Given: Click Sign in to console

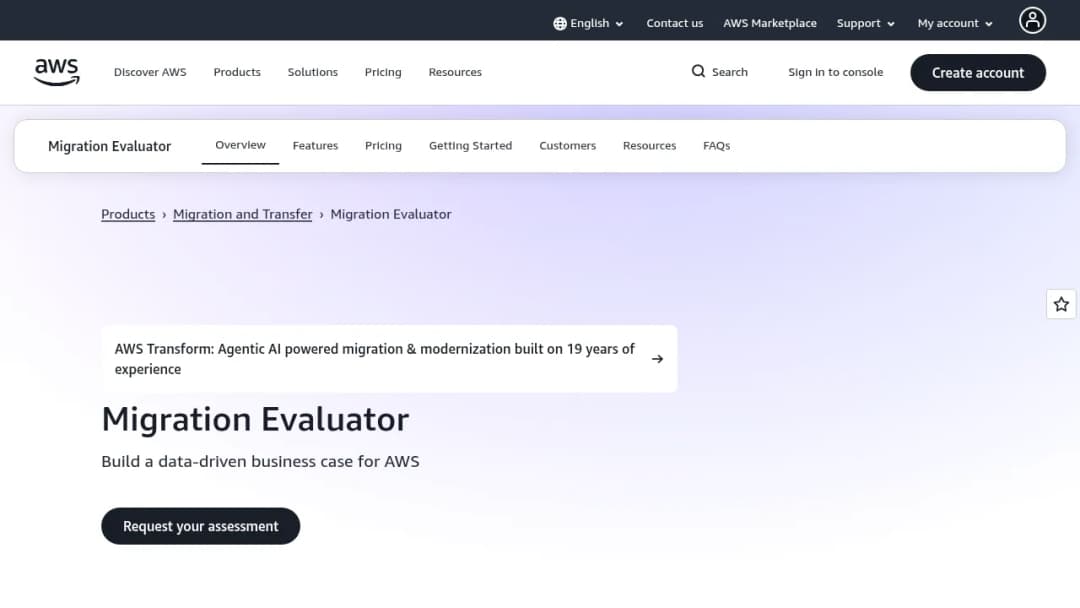Looking at the screenshot, I should point(835,72).
